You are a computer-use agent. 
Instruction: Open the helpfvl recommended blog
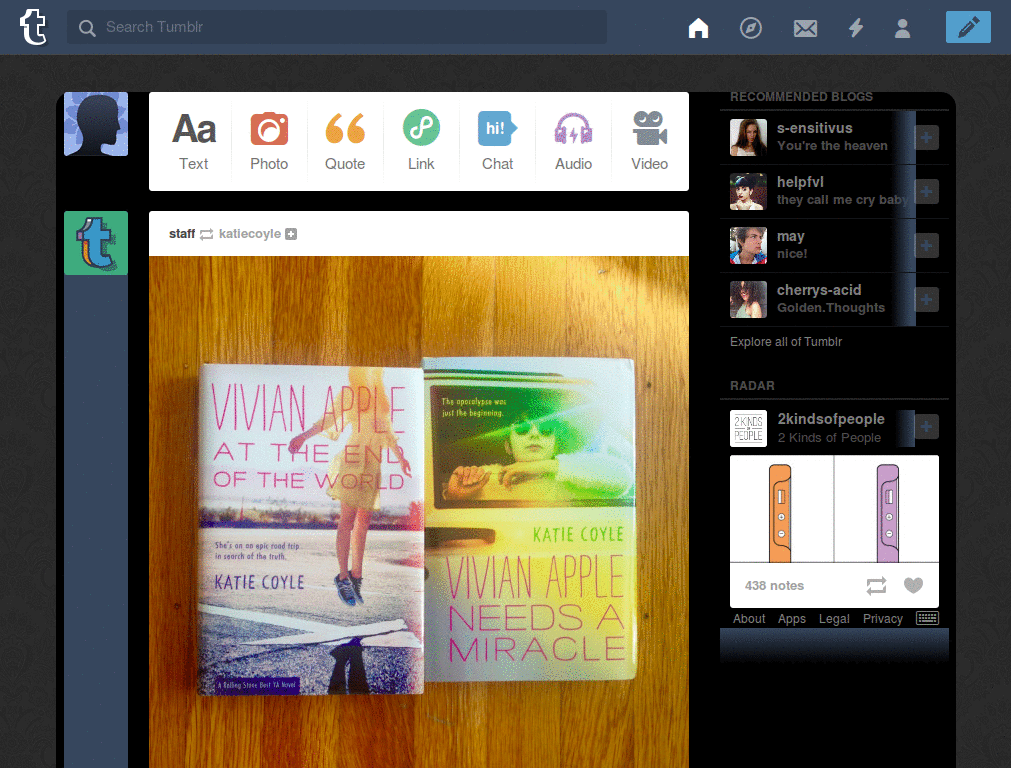[800, 182]
